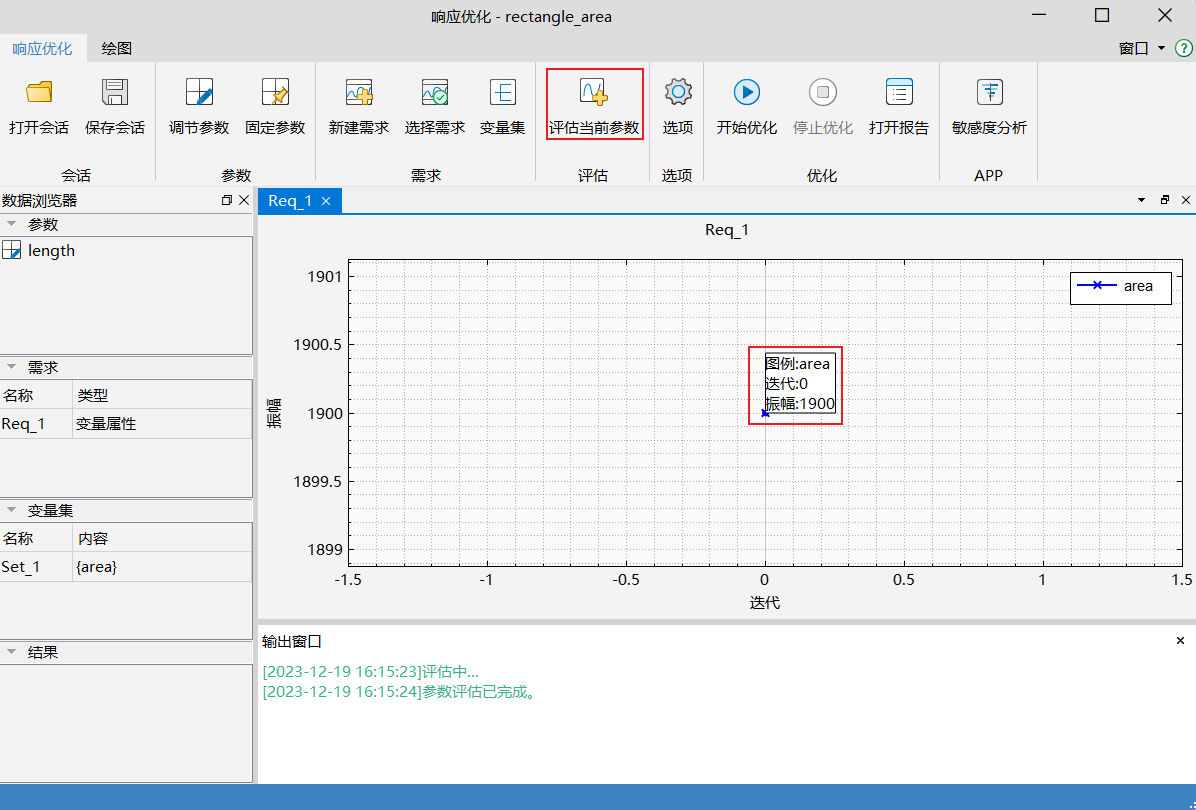Open the 打开报告 report button
The image size is (1196, 810).
click(899, 93)
